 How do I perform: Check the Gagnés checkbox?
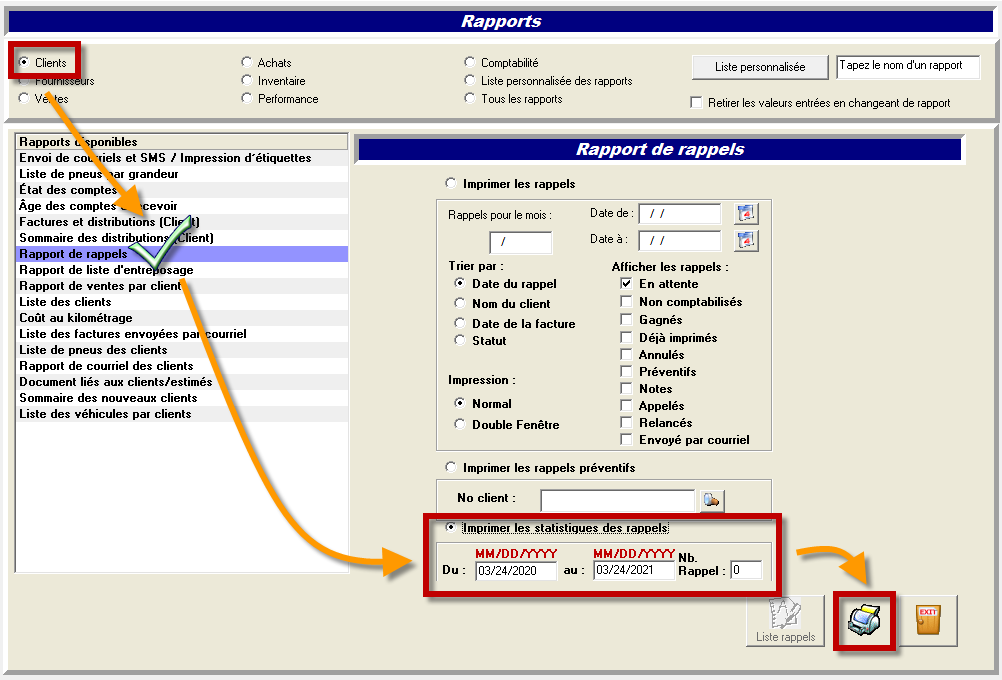point(626,319)
